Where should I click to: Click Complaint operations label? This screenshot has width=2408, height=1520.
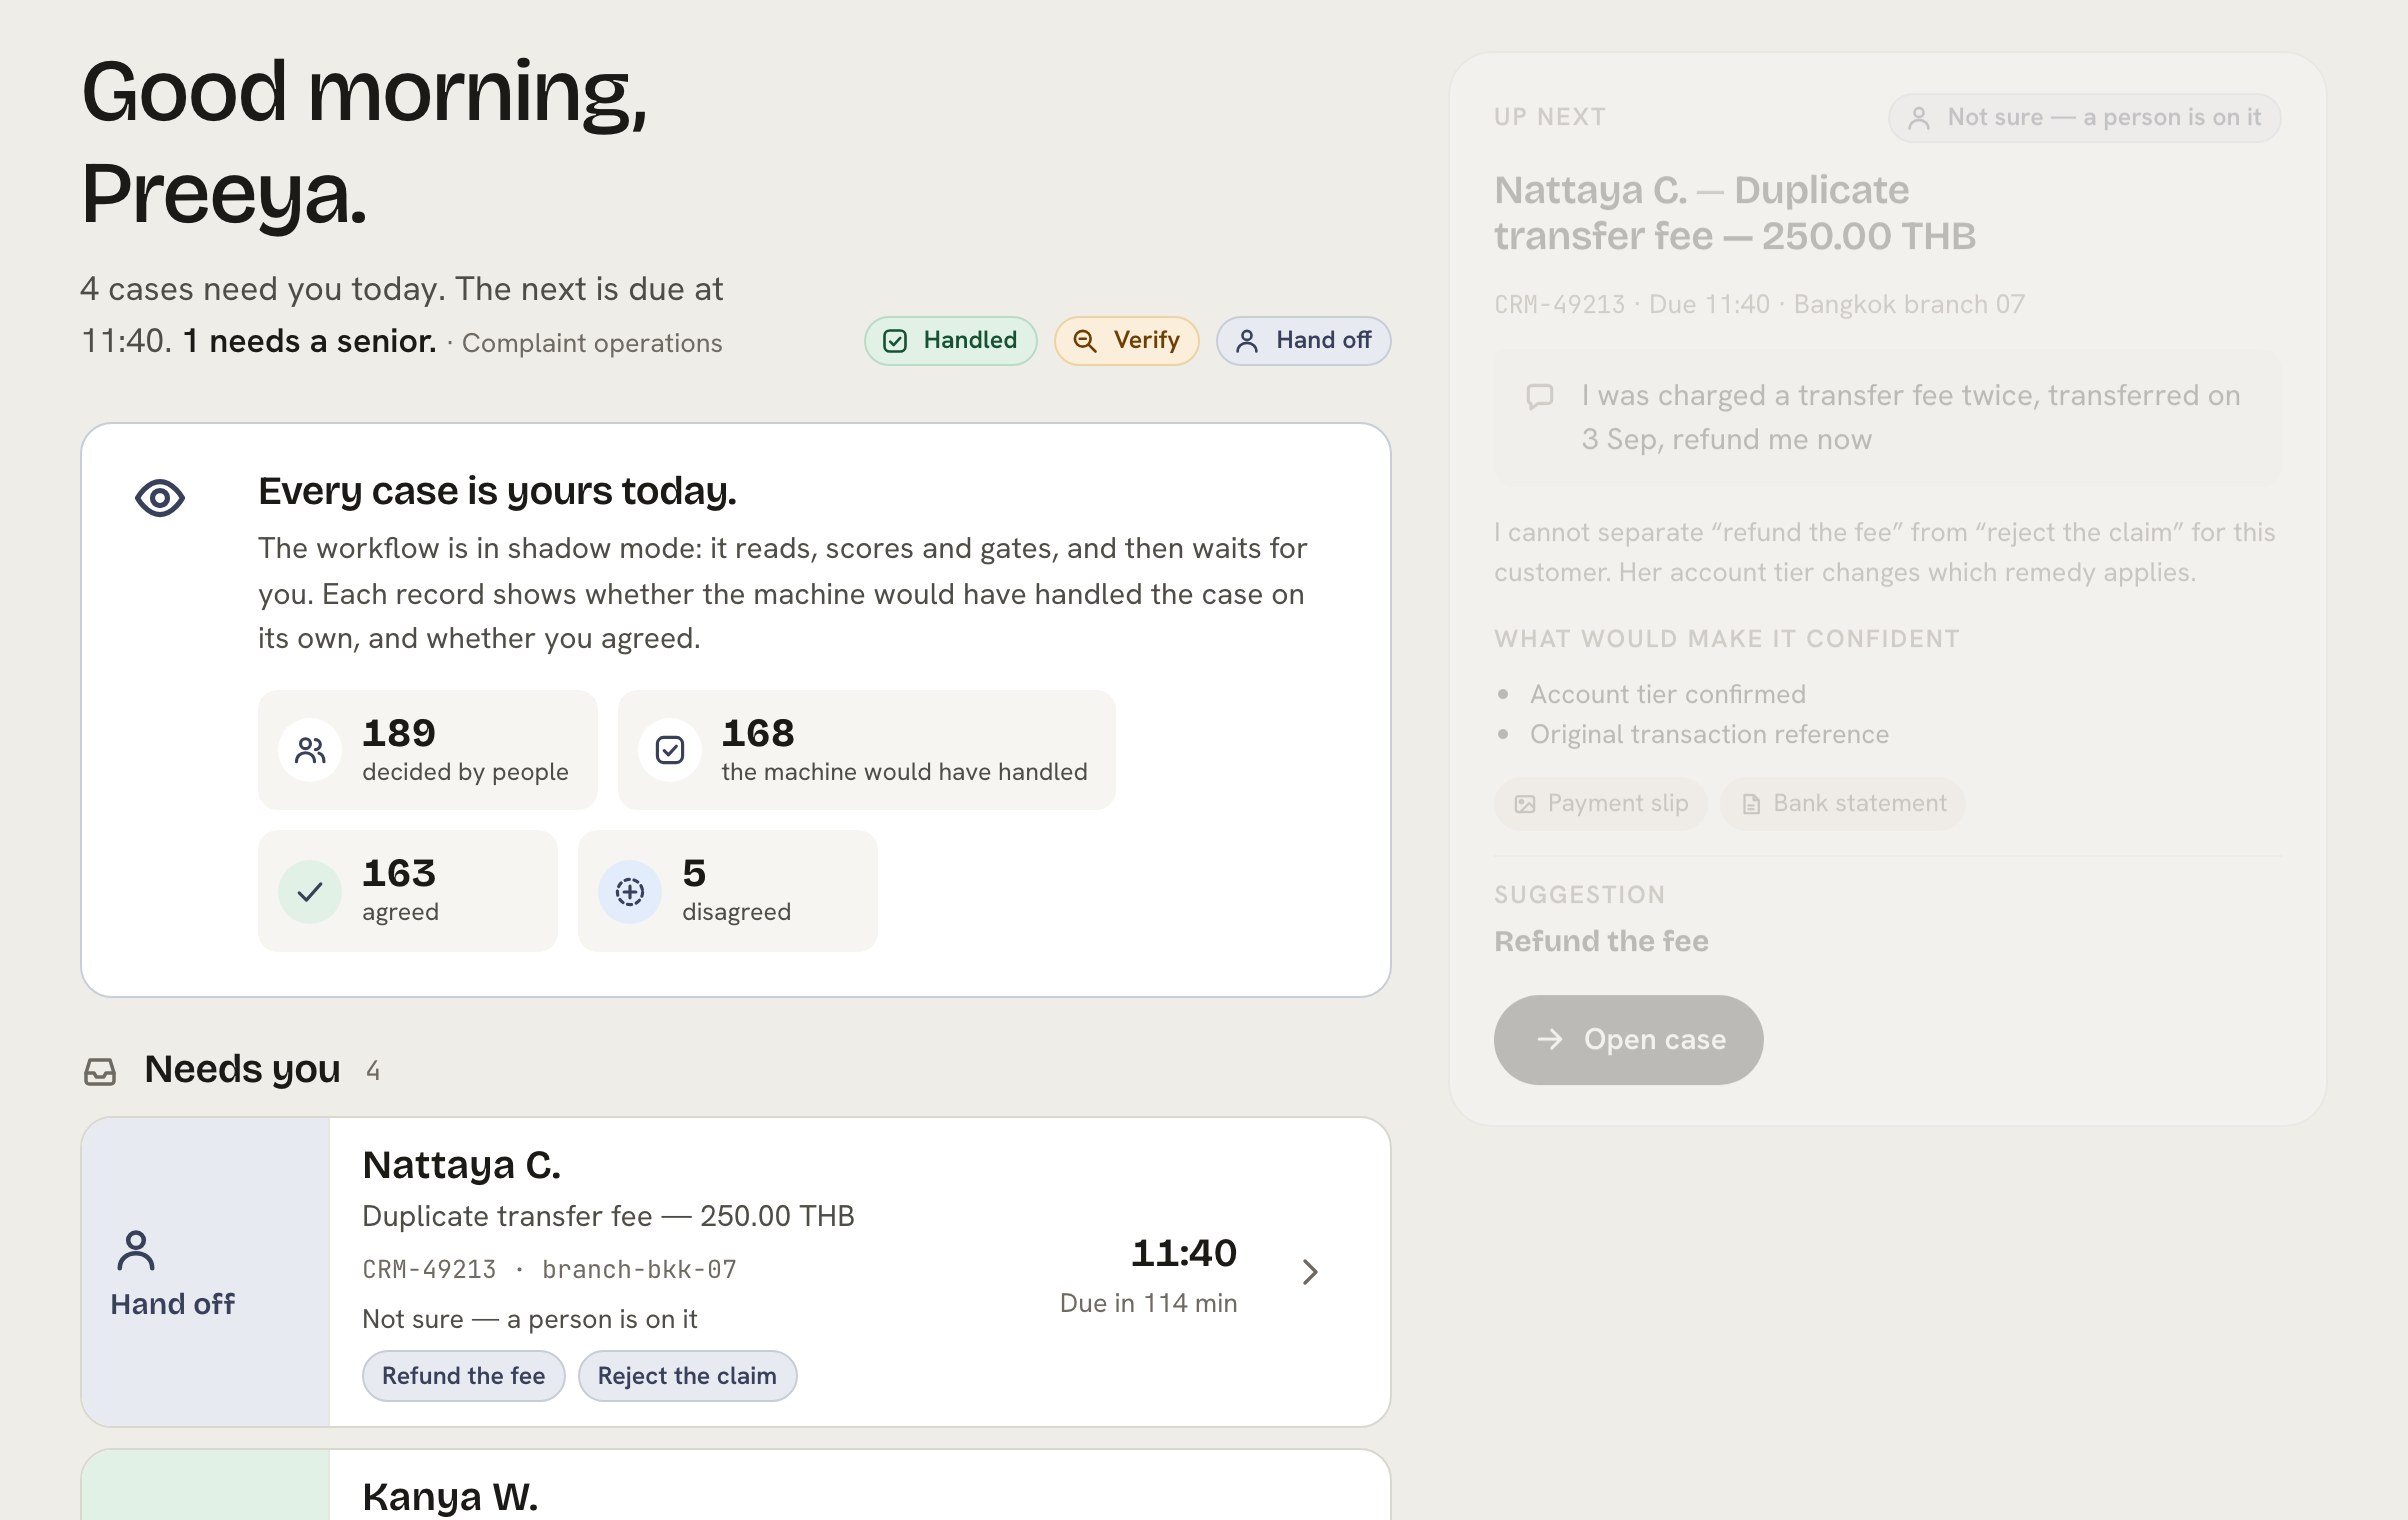tap(592, 344)
